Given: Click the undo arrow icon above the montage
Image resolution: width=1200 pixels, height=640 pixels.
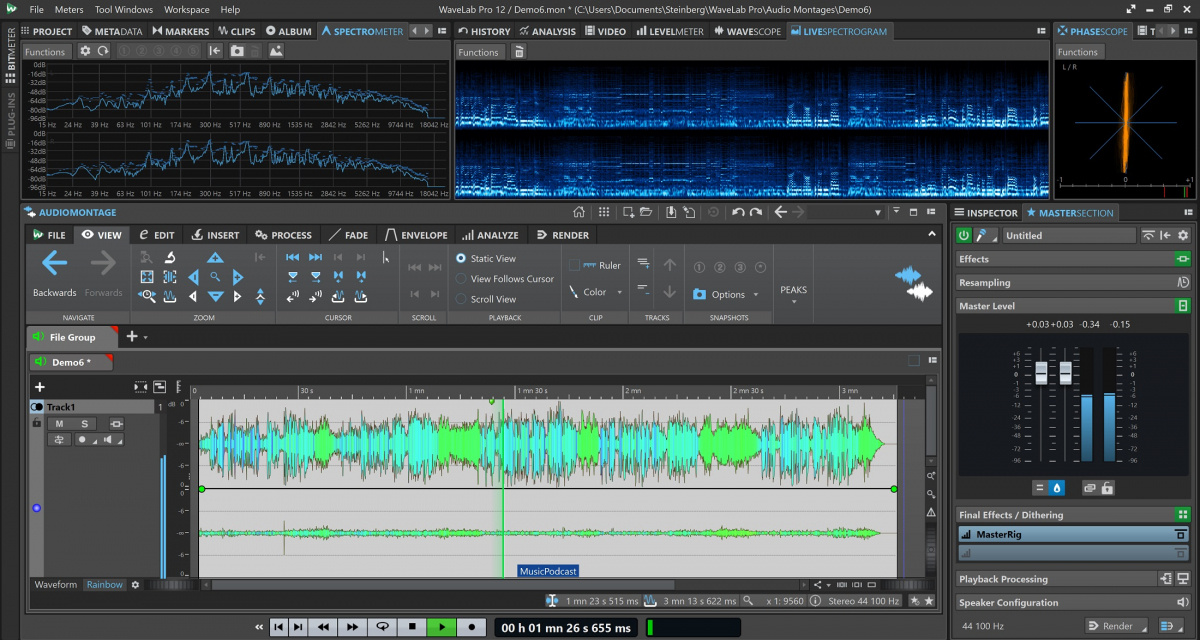Looking at the screenshot, I should (x=737, y=212).
